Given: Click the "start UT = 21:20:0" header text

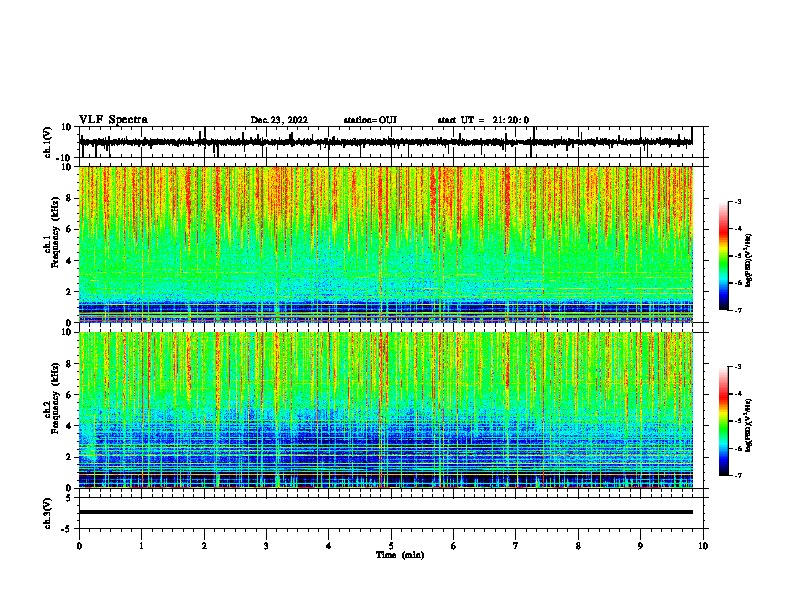Looking at the screenshot, I should 483,120.
